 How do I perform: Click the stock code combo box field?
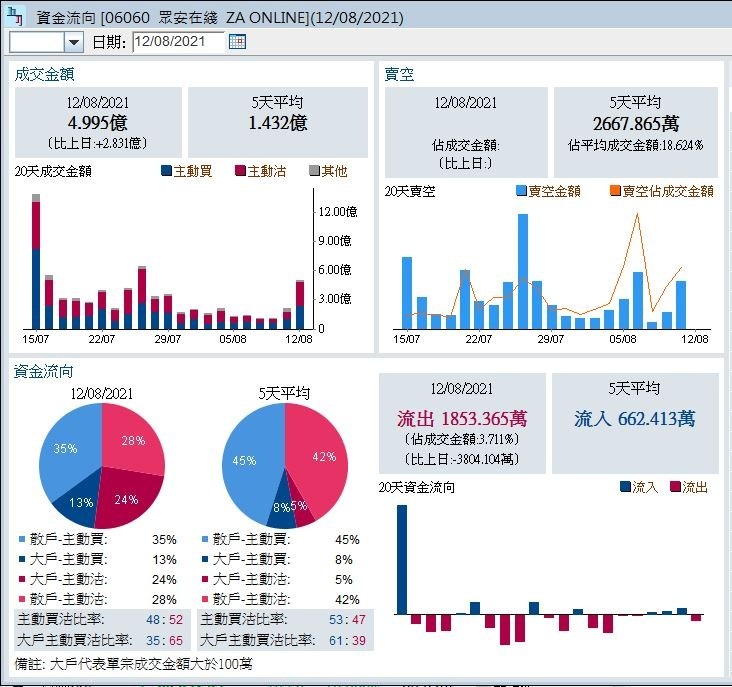[36, 42]
